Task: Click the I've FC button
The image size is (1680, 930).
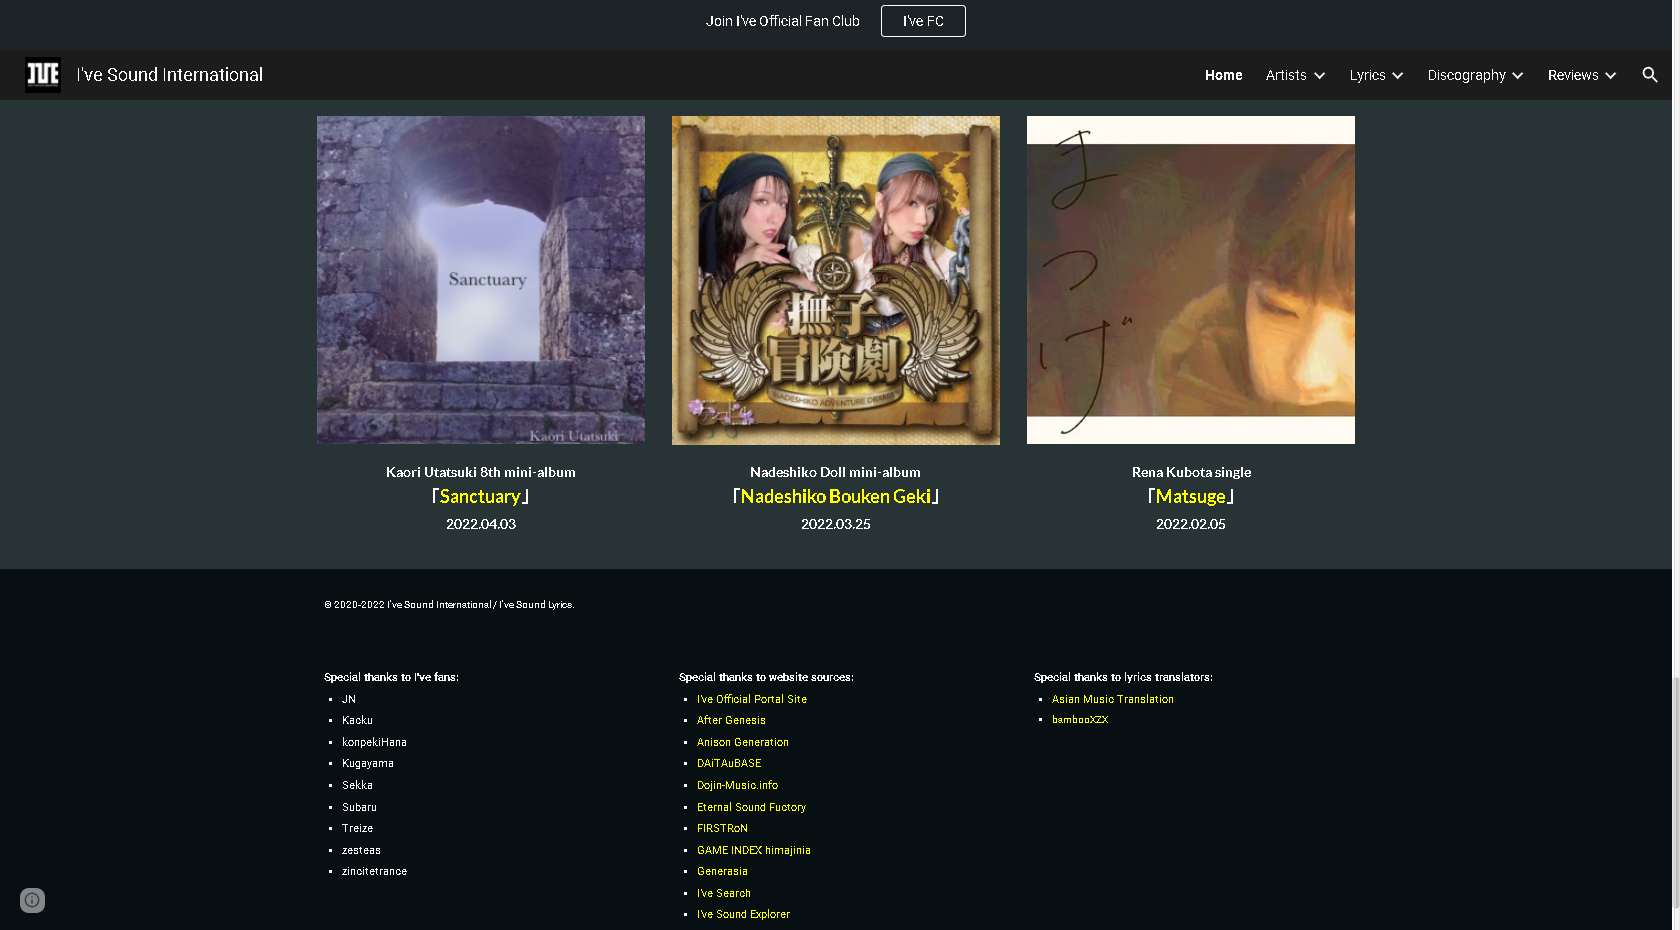Action: [x=923, y=21]
